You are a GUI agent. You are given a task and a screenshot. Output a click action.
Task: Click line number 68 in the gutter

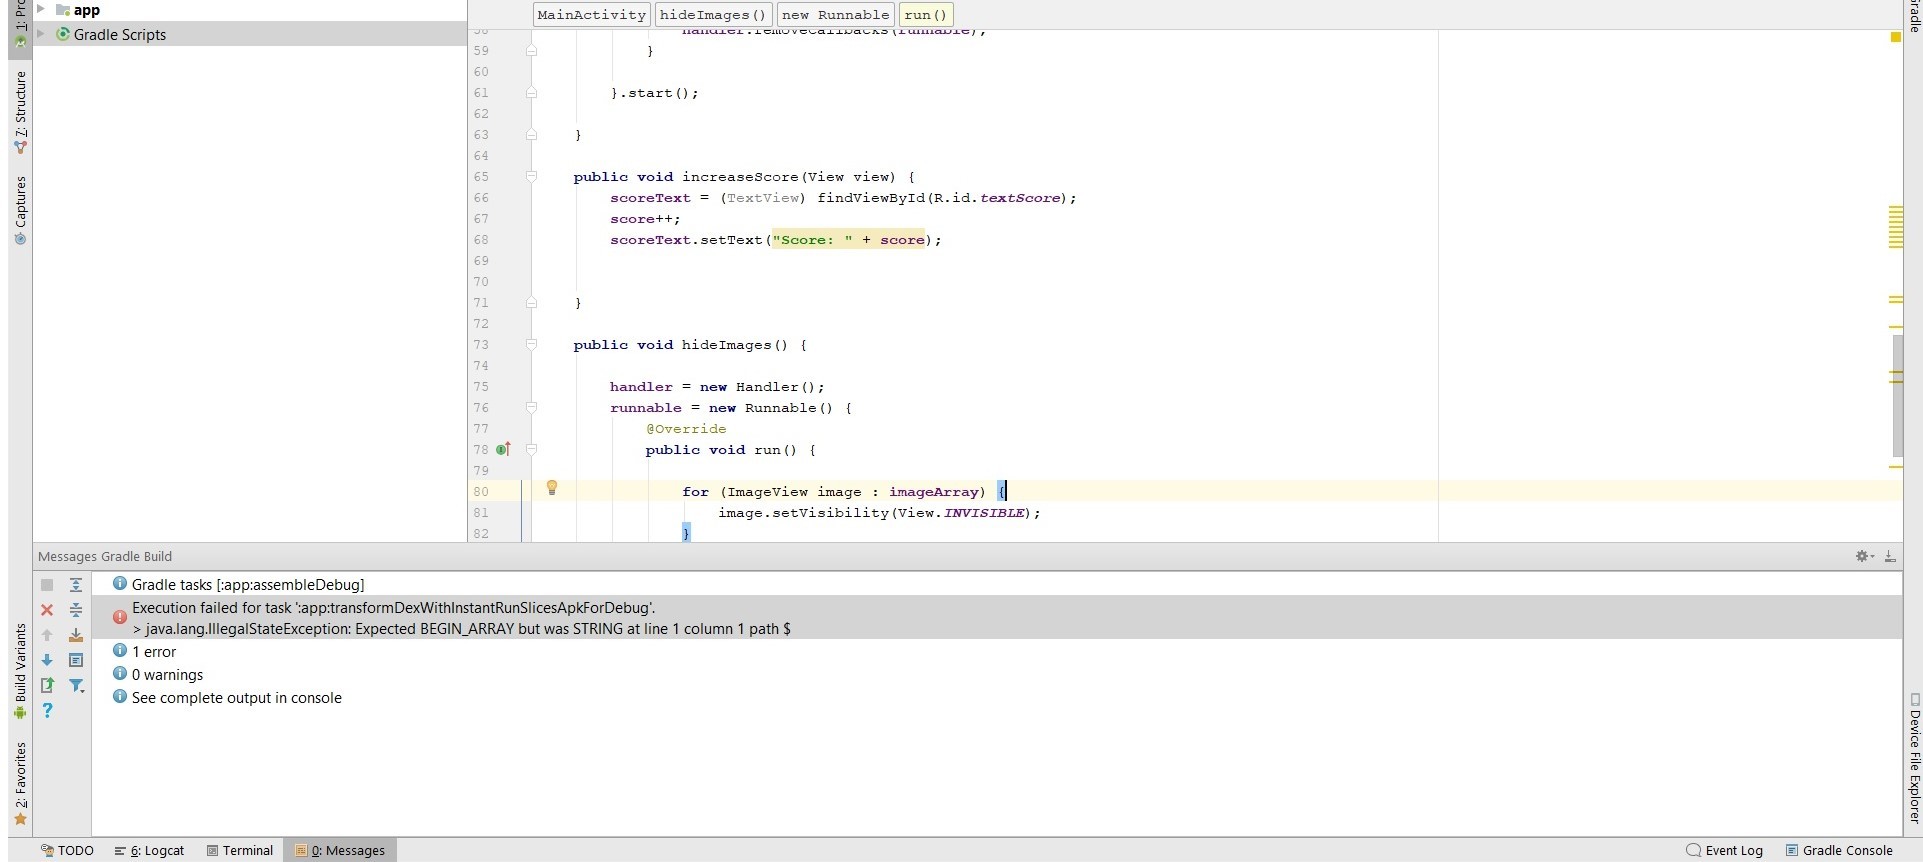tap(481, 240)
